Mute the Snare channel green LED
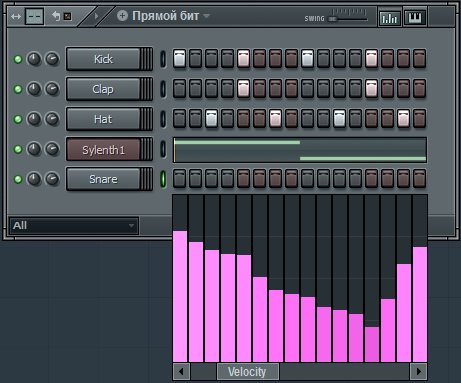Image resolution: width=461 pixels, height=383 pixels. click(18, 179)
